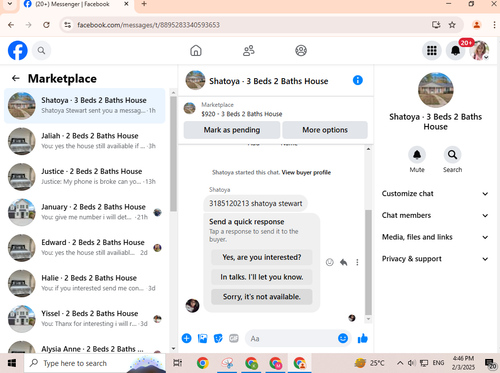Switch to the Messenger | Facebook tab
Image resolution: width=500 pixels, height=373 pixels.
tap(77, 4)
